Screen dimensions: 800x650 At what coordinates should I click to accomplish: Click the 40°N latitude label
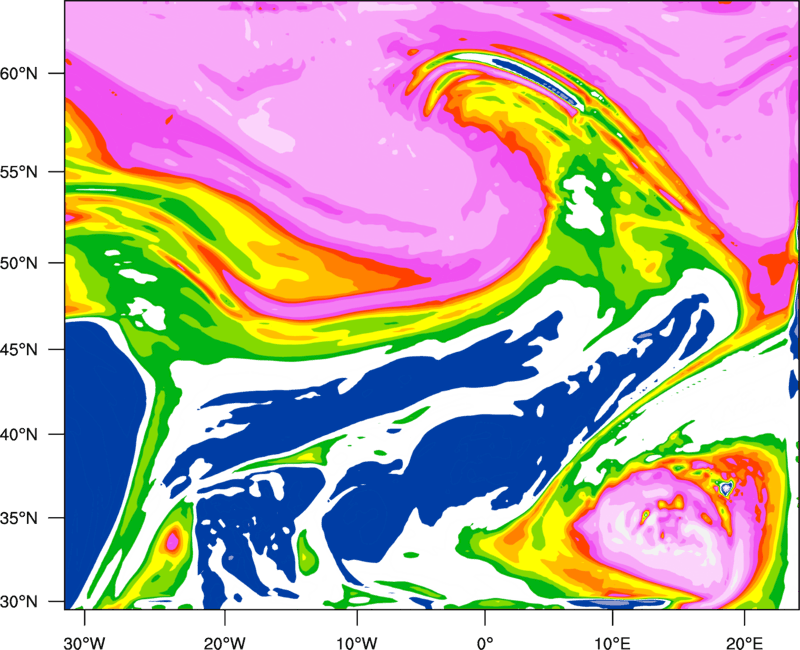point(19,434)
